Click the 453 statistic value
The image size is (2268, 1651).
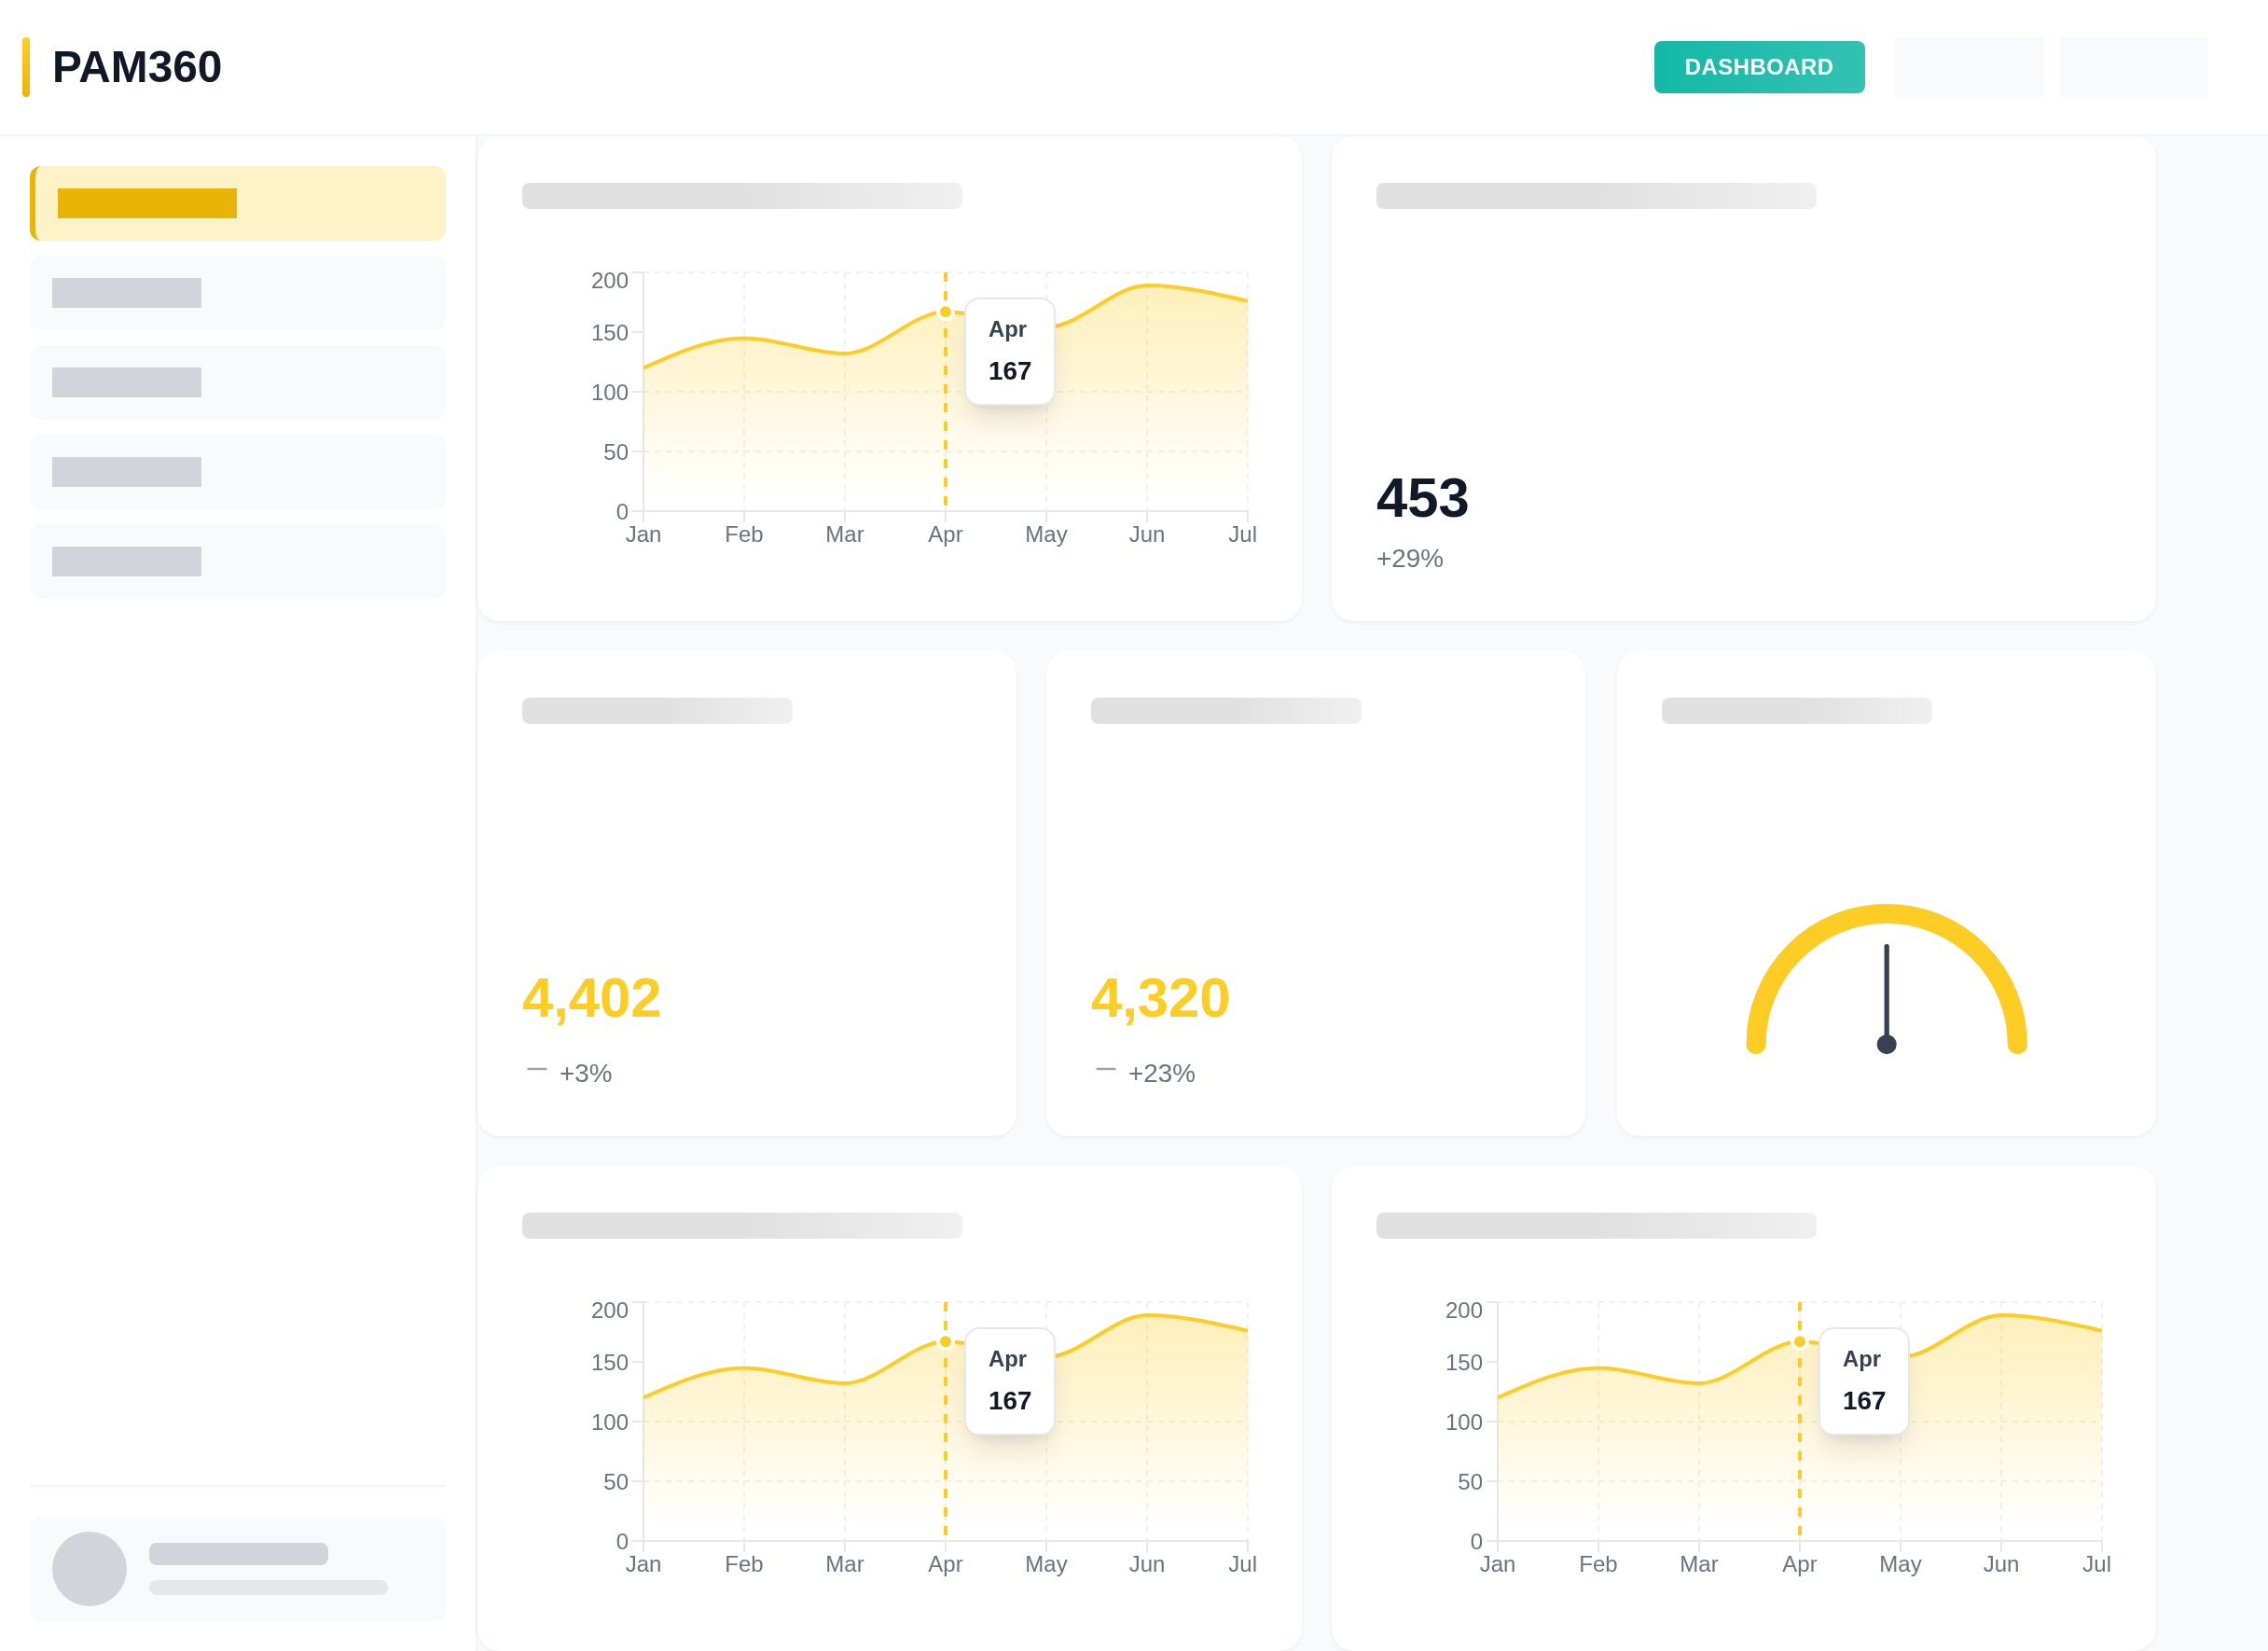1421,498
